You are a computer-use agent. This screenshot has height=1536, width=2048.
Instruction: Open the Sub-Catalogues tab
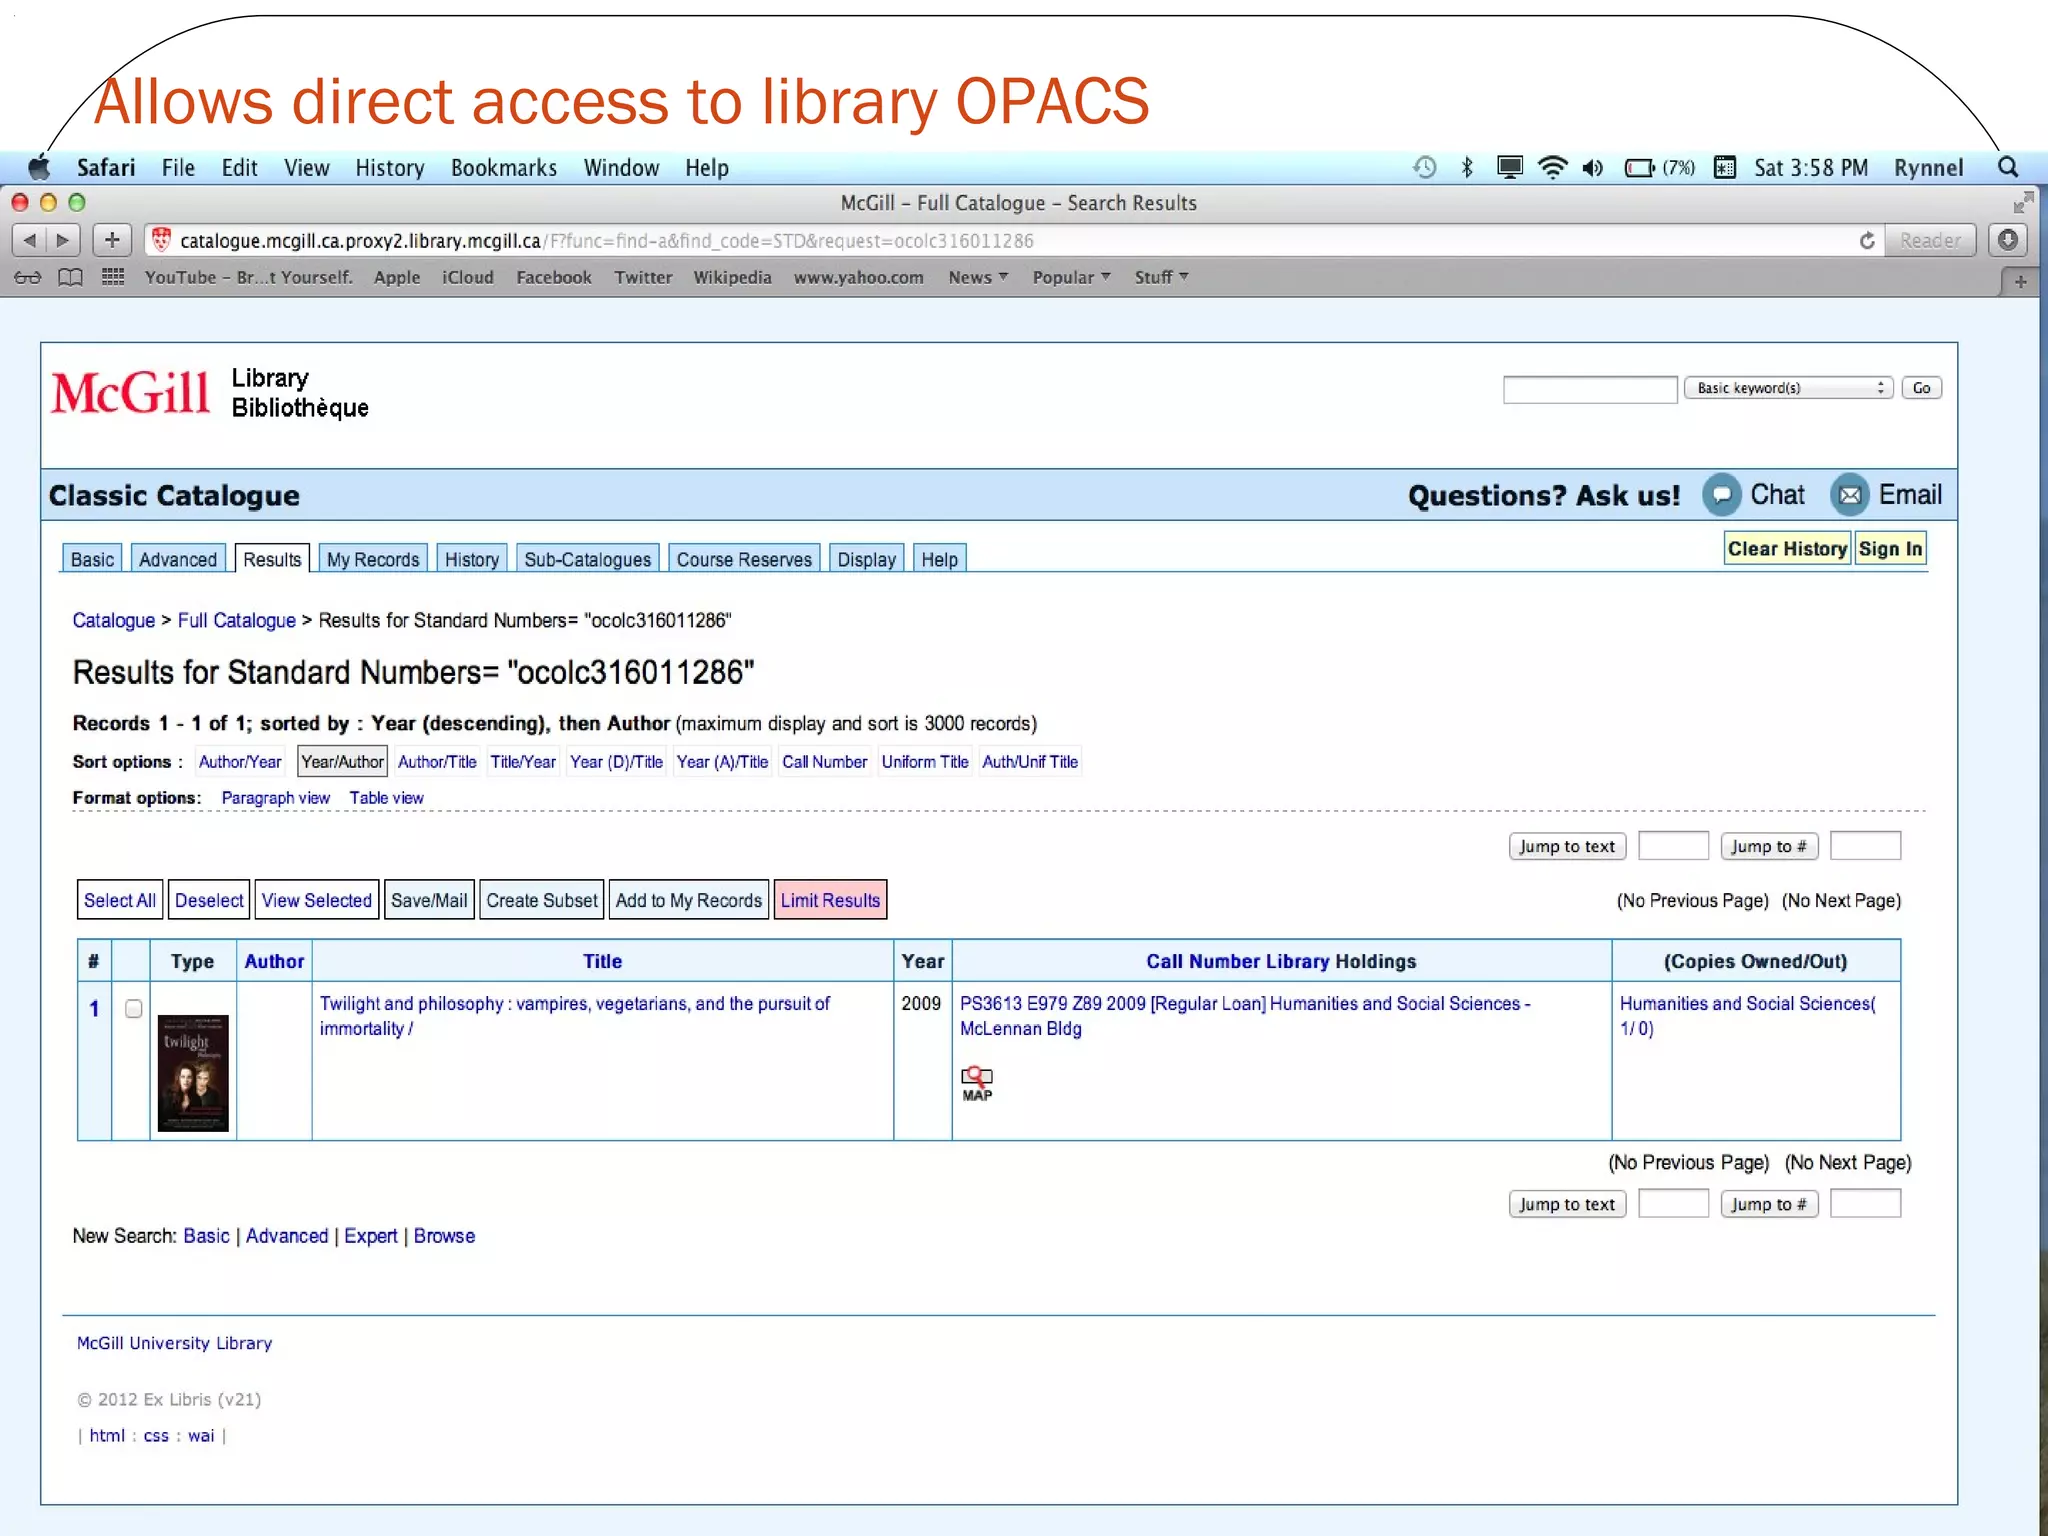click(x=588, y=559)
